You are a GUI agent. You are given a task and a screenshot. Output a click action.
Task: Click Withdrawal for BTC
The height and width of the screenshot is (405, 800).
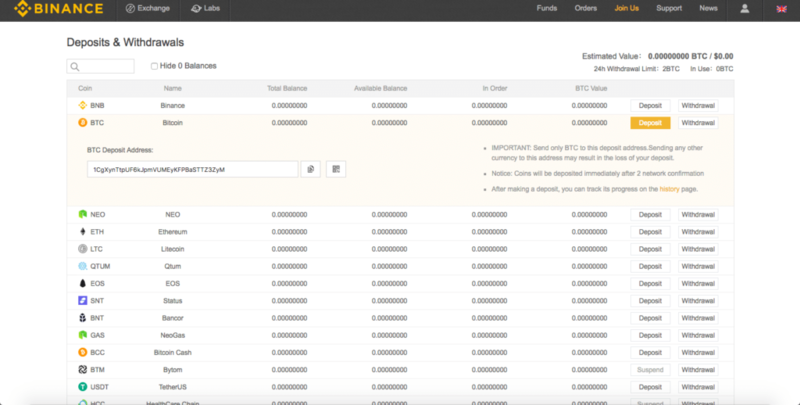(x=698, y=123)
